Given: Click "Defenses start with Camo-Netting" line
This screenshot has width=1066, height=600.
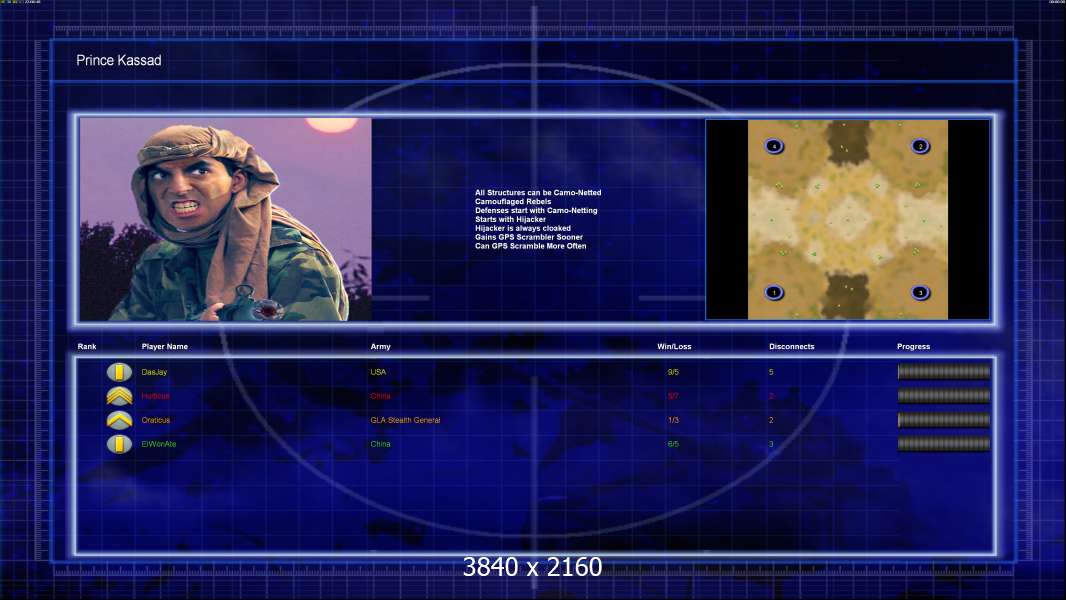Looking at the screenshot, I should (x=536, y=211).
